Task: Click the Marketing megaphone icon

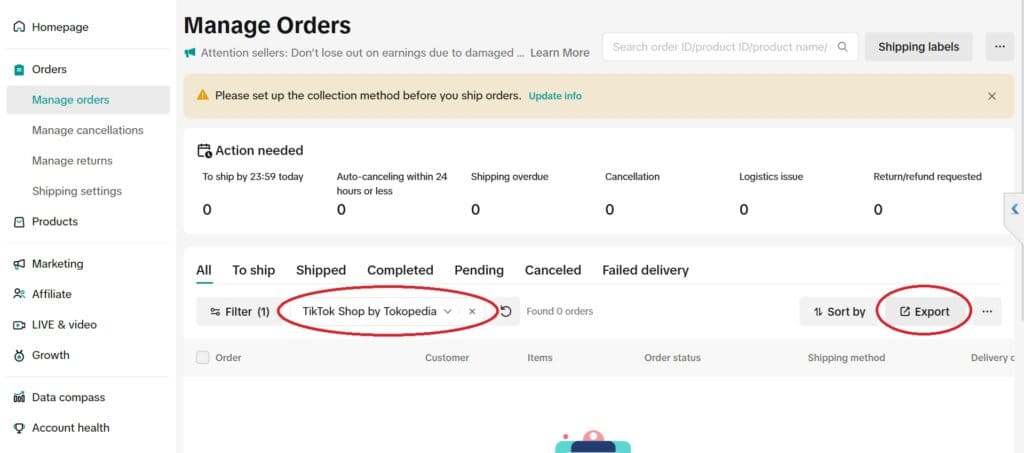Action: (19, 264)
